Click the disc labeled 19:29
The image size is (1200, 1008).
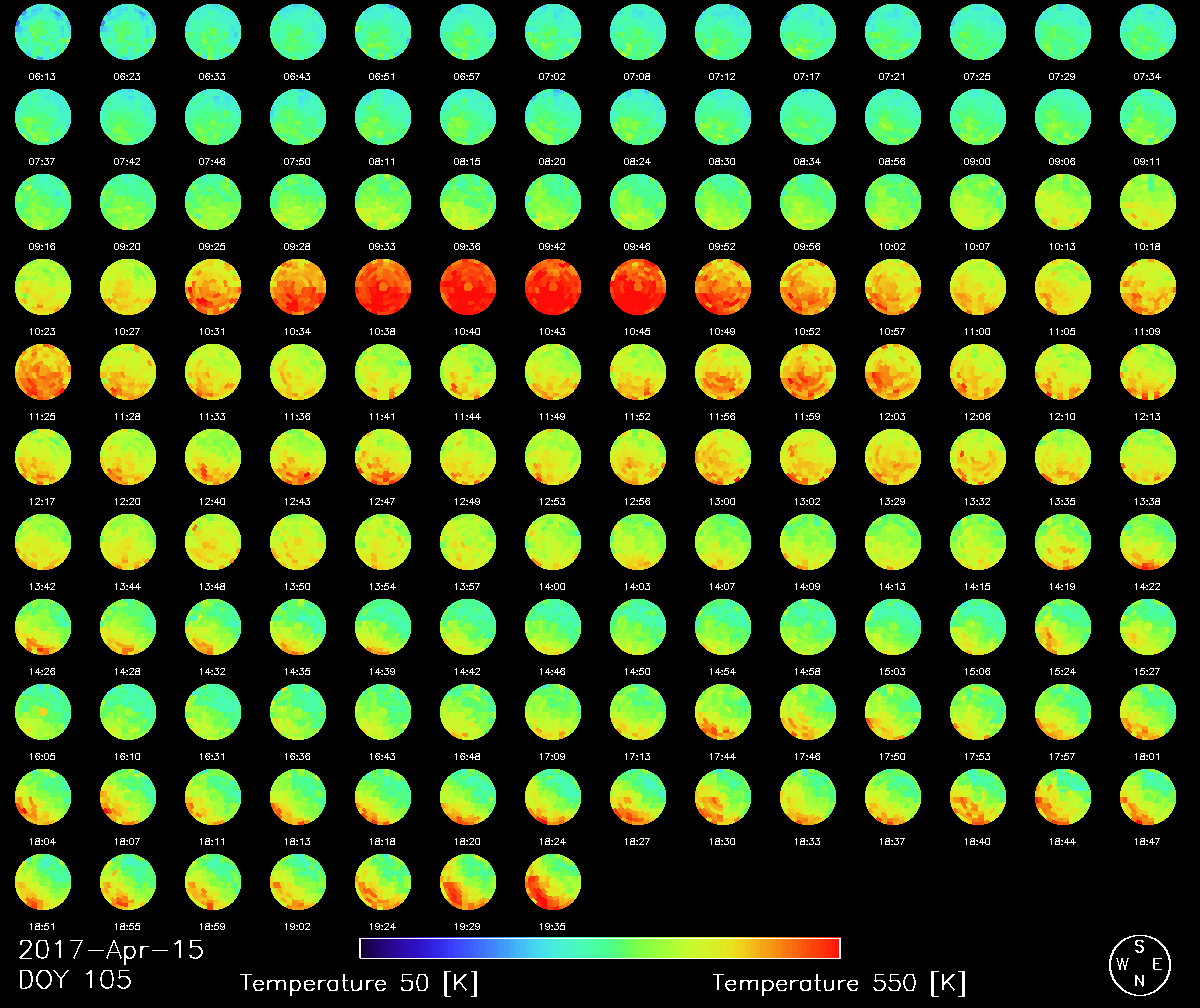point(468,882)
